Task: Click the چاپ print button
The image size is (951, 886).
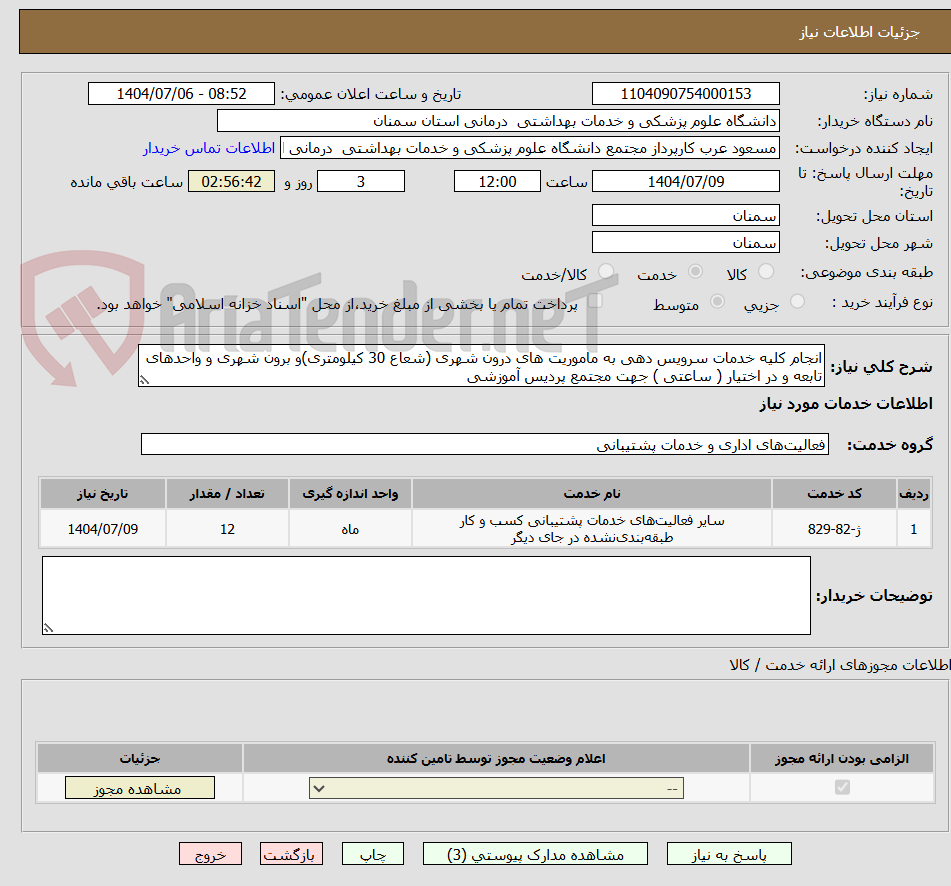Action: [x=372, y=853]
